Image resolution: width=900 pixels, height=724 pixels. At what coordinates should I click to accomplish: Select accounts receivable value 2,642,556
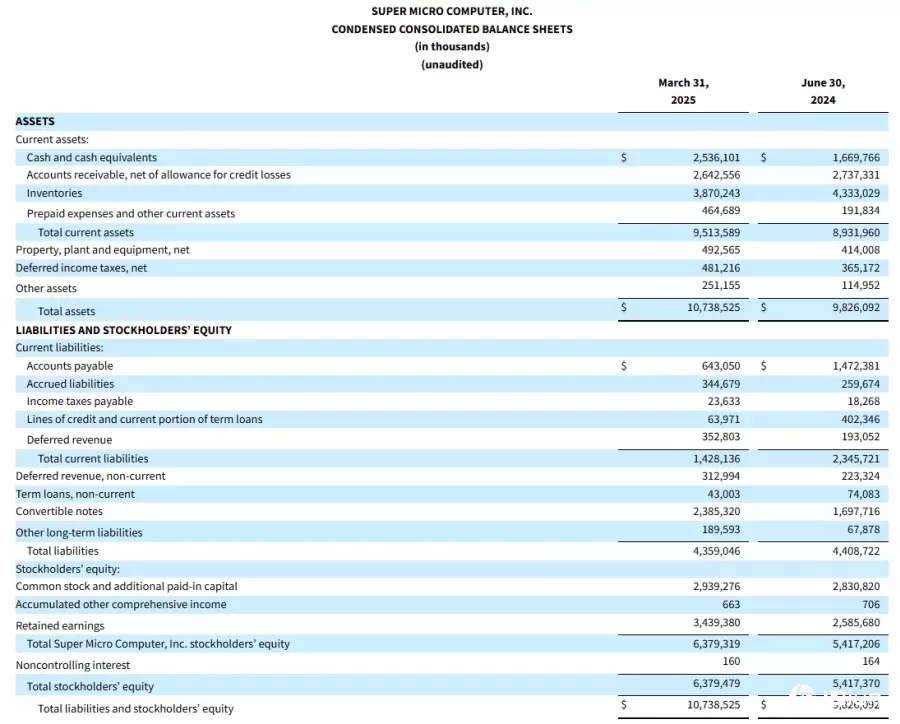coord(716,175)
